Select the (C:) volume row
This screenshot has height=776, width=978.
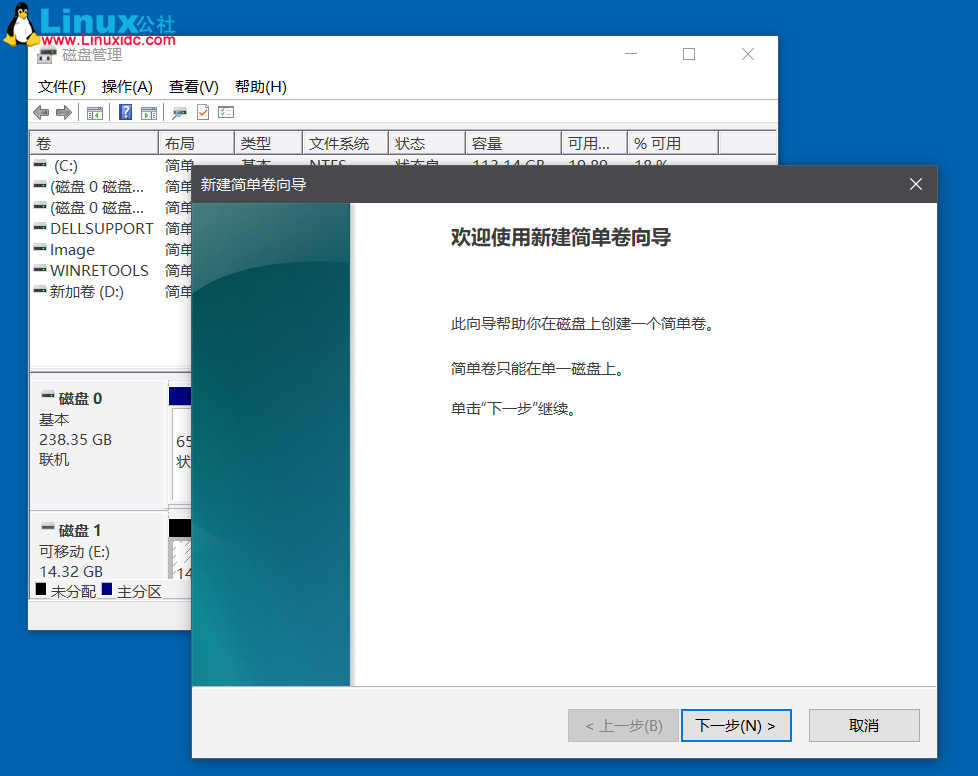point(111,166)
